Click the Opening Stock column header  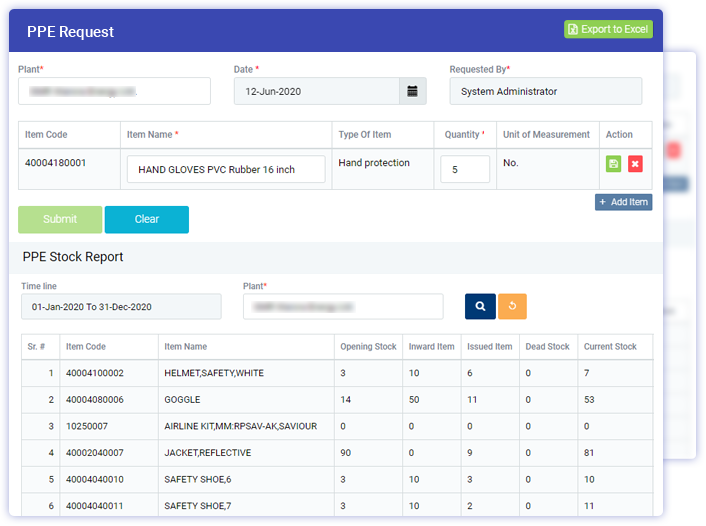pyautogui.click(x=368, y=347)
